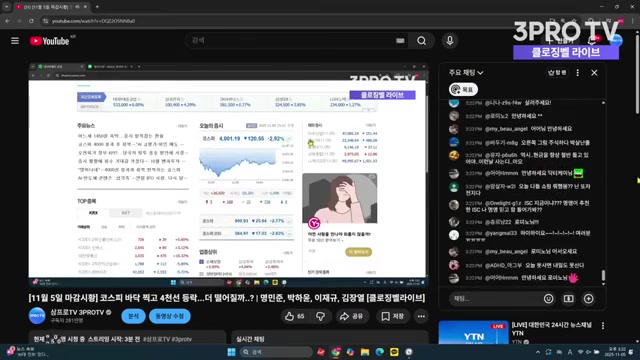
Task: Dislike the video with thumbs down
Action: coord(321,316)
